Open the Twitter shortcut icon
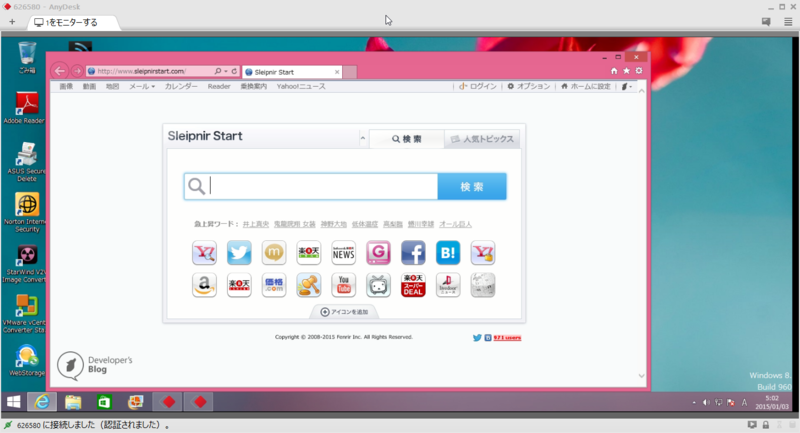This screenshot has height=433, width=800. pos(239,252)
